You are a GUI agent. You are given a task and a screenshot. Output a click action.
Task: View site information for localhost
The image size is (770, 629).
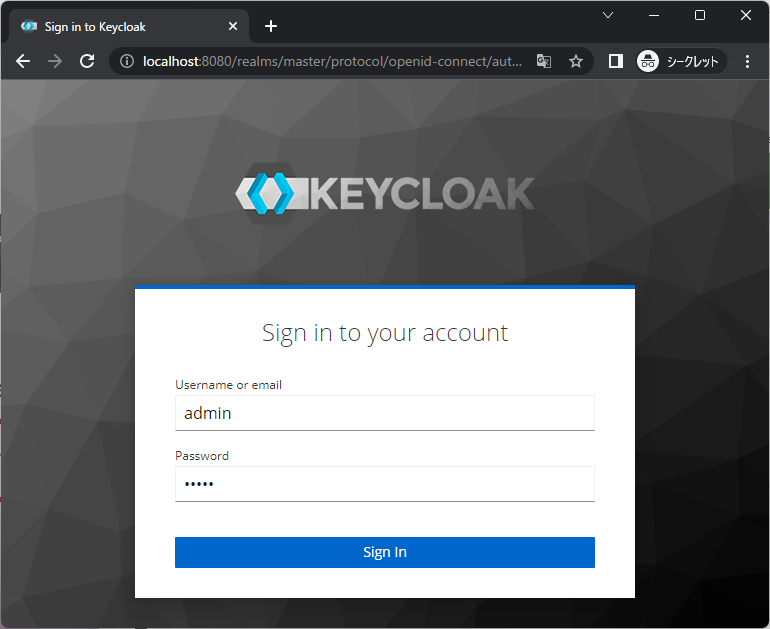(x=127, y=61)
